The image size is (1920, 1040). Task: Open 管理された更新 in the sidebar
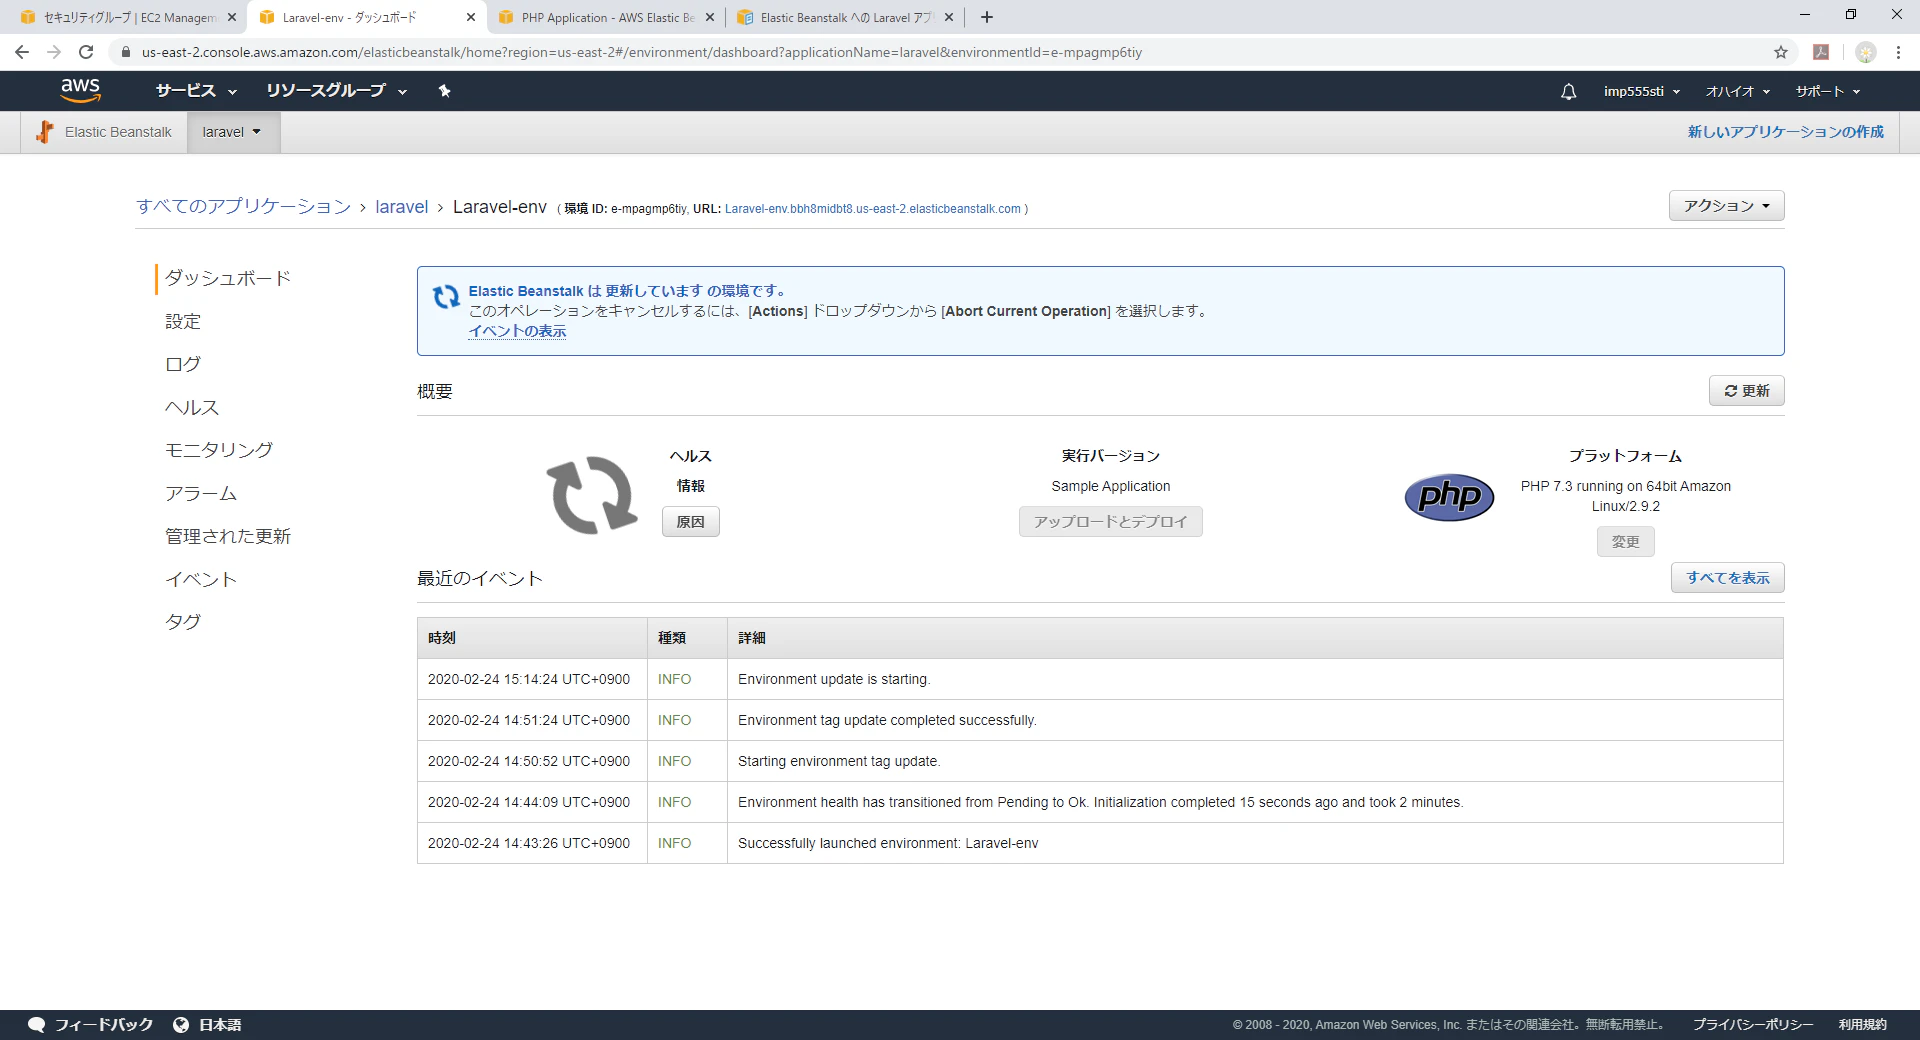[228, 536]
